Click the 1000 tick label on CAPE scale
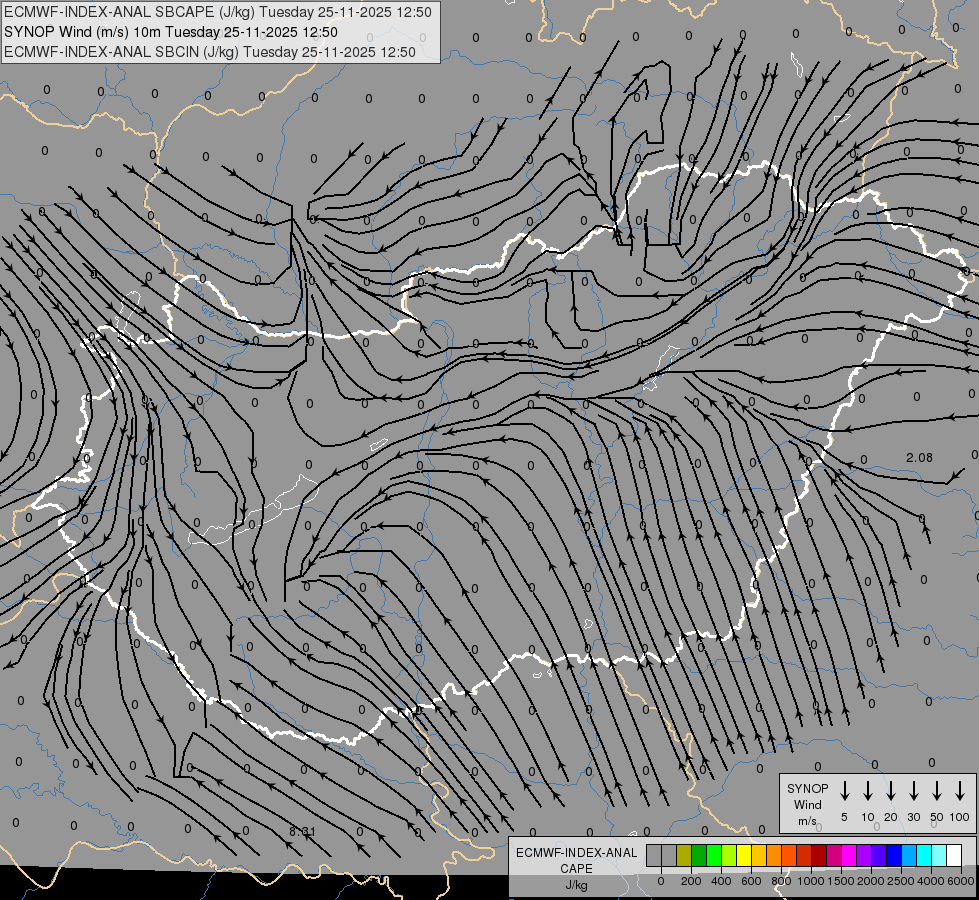 click(810, 881)
